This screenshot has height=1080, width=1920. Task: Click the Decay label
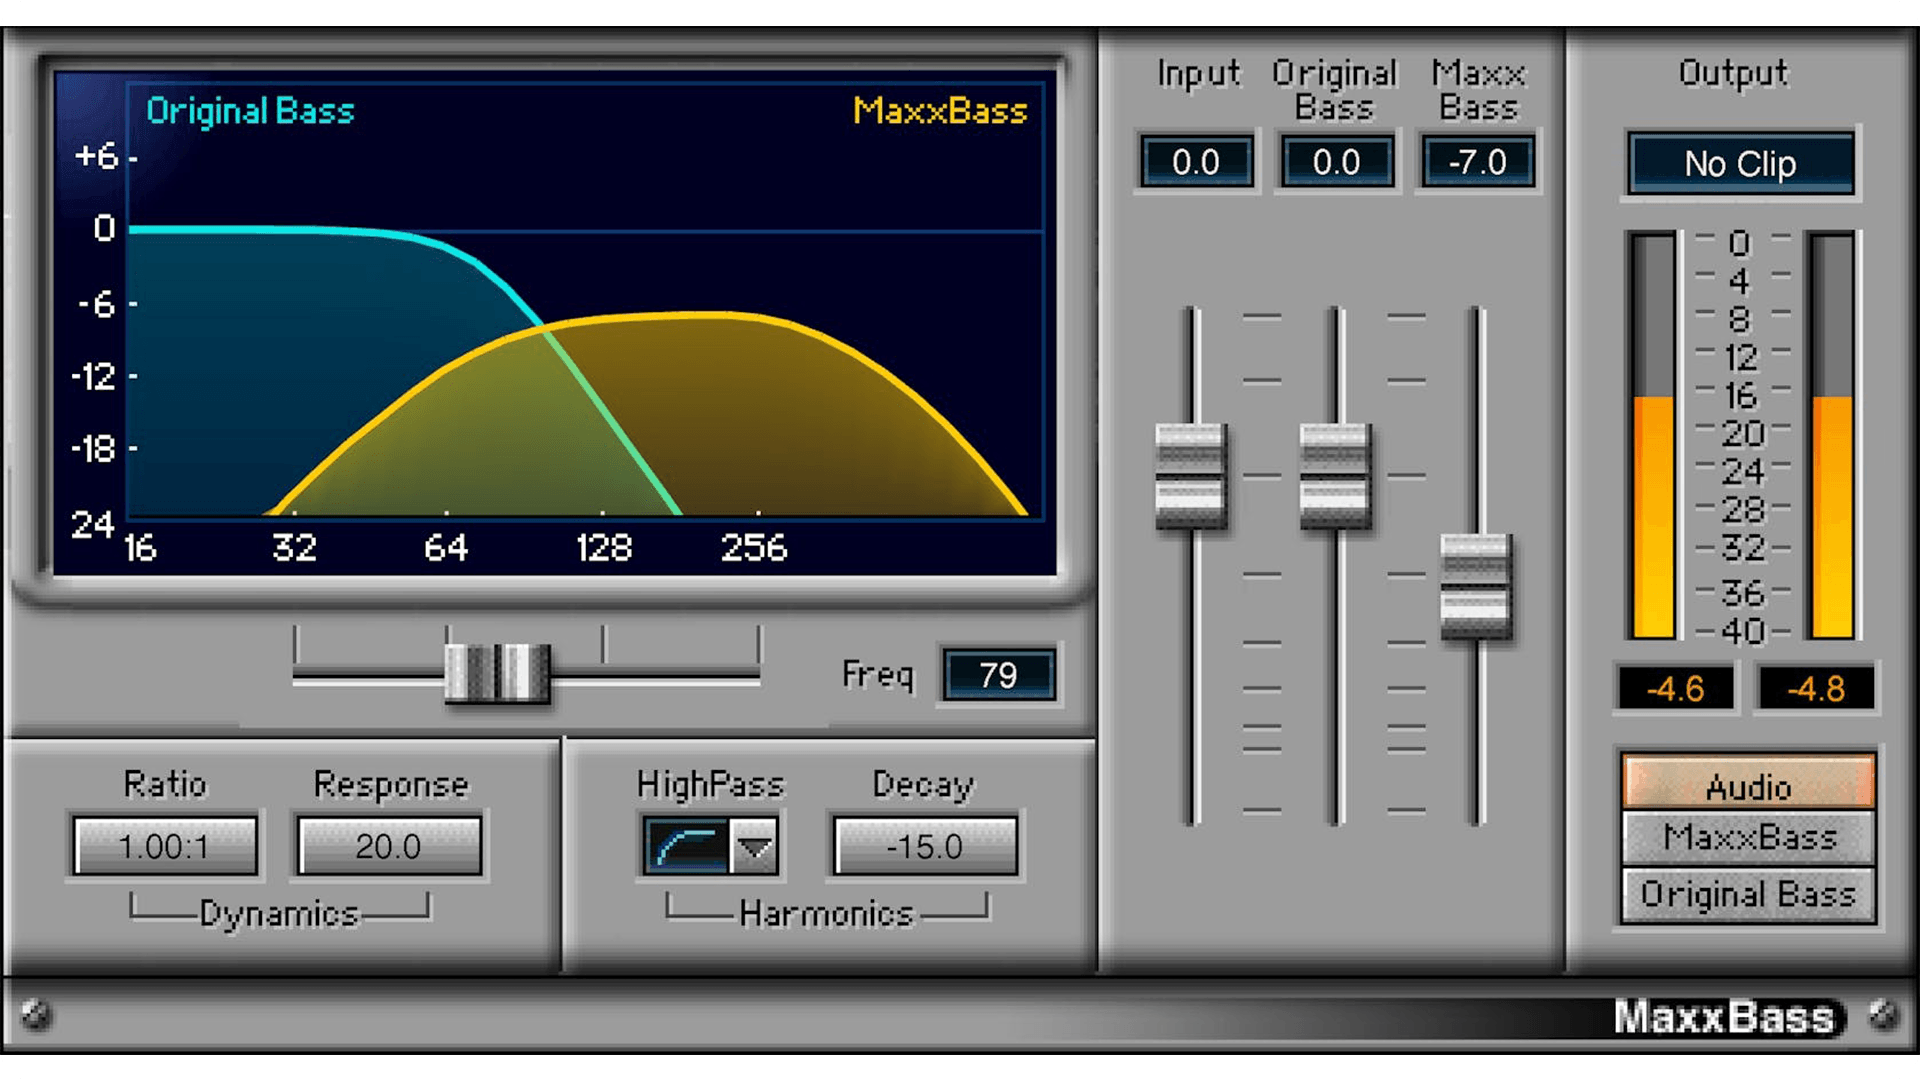[x=922, y=785]
